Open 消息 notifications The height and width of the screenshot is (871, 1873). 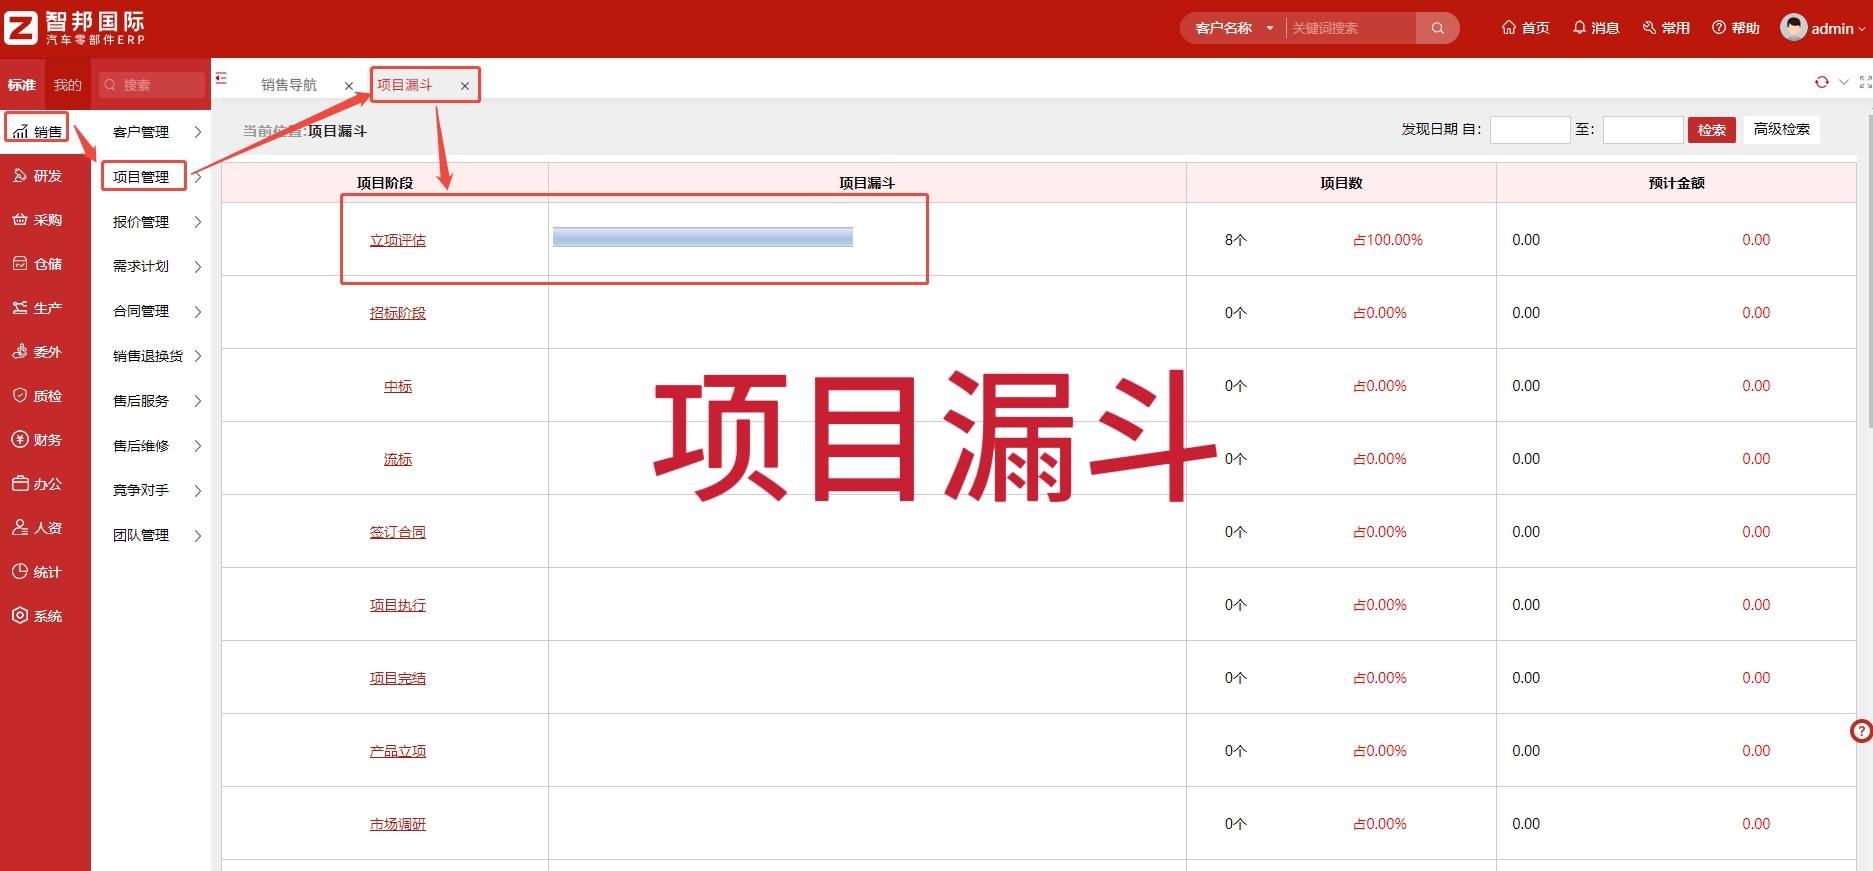pos(1595,28)
